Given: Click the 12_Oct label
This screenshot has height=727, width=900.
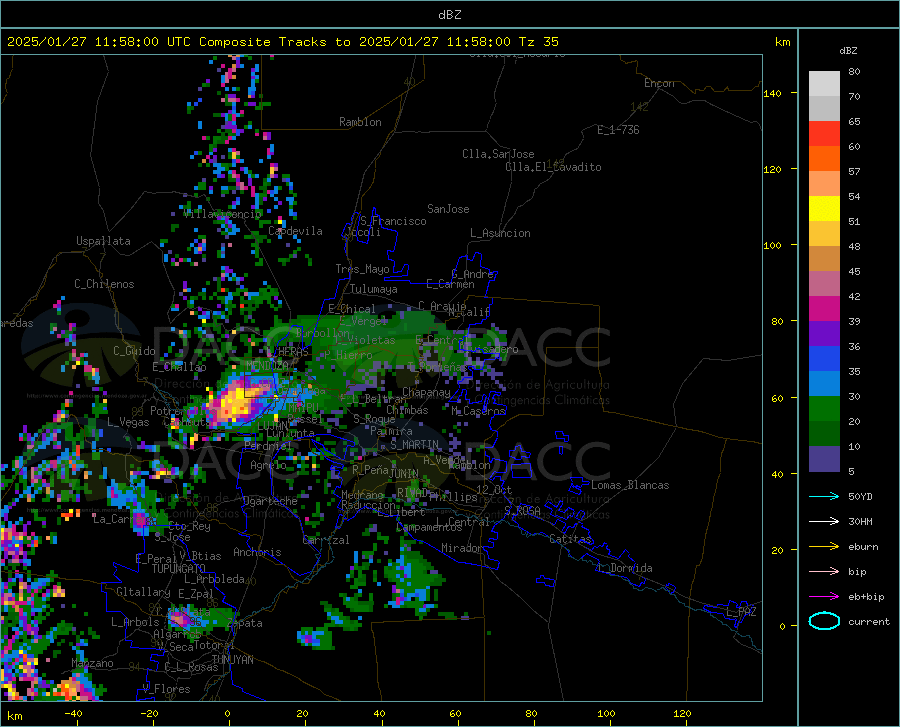Looking at the screenshot, I should pyautogui.click(x=494, y=489).
